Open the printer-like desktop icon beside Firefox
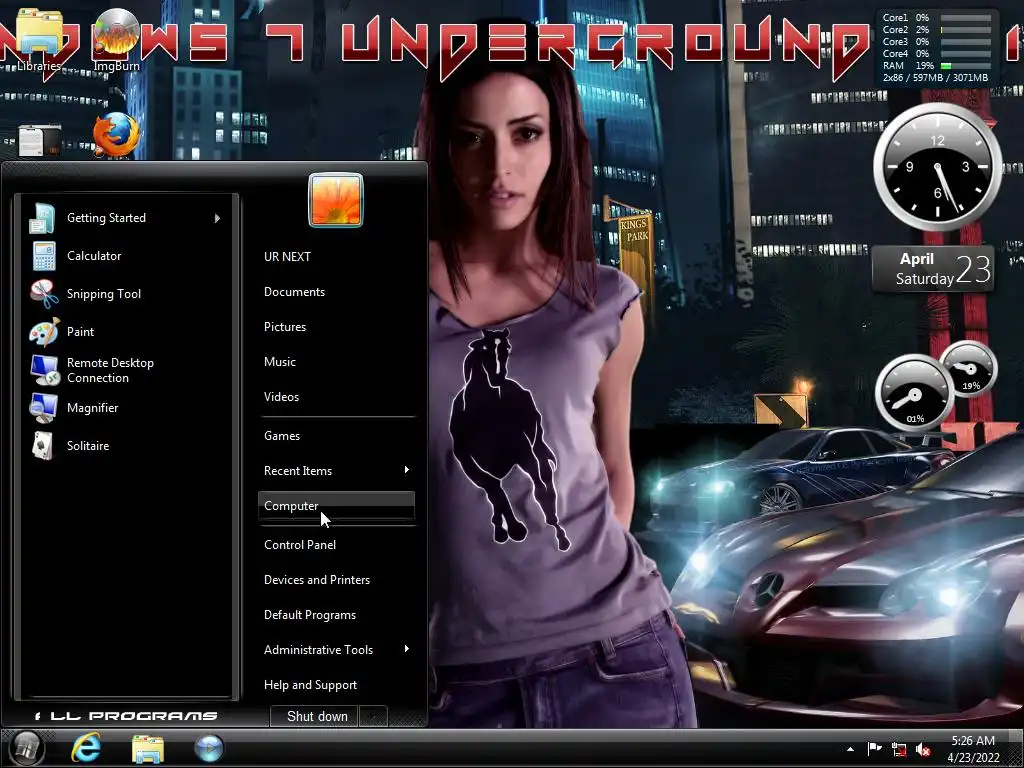The width and height of the screenshot is (1024, 768). pyautogui.click(x=39, y=139)
